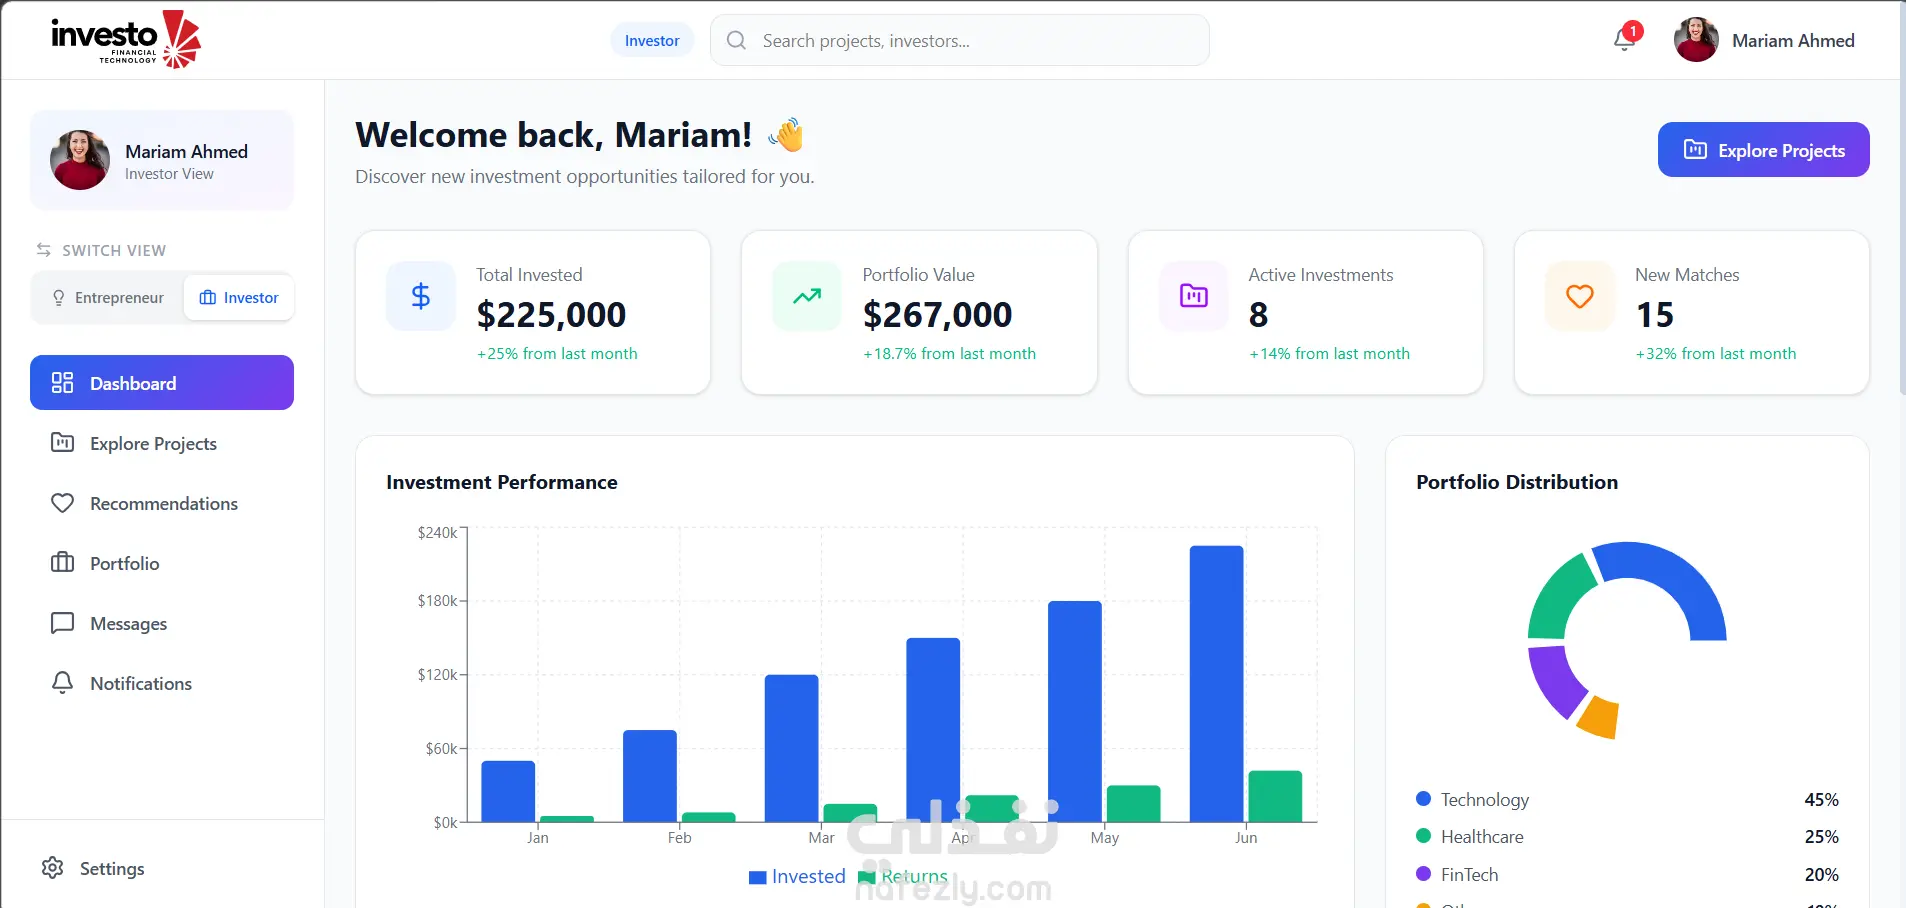Toggle the Invested series in chart legend
Image resolution: width=1906 pixels, height=908 pixels.
797,877
